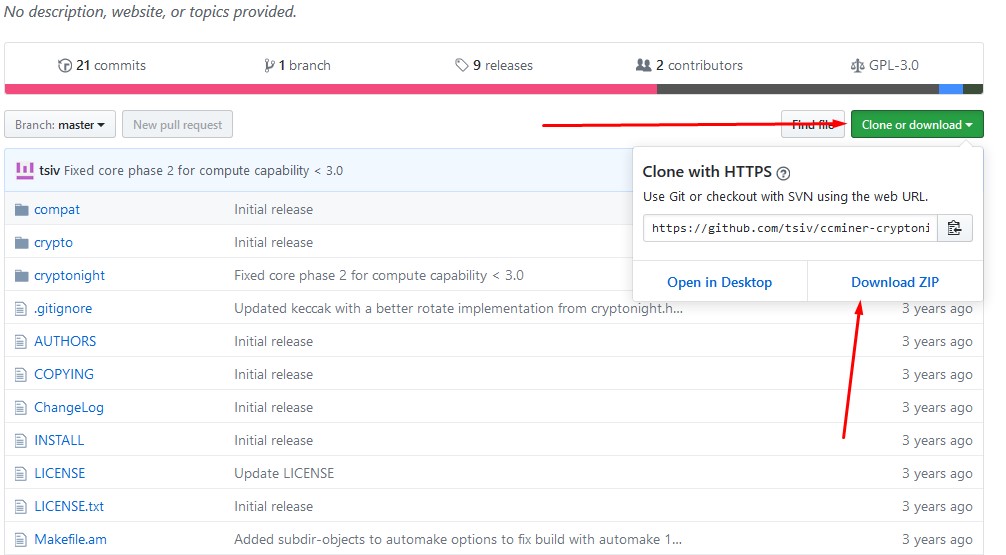Open the Branch: master dropdown
Screen dimensions: 1006x555
point(60,124)
